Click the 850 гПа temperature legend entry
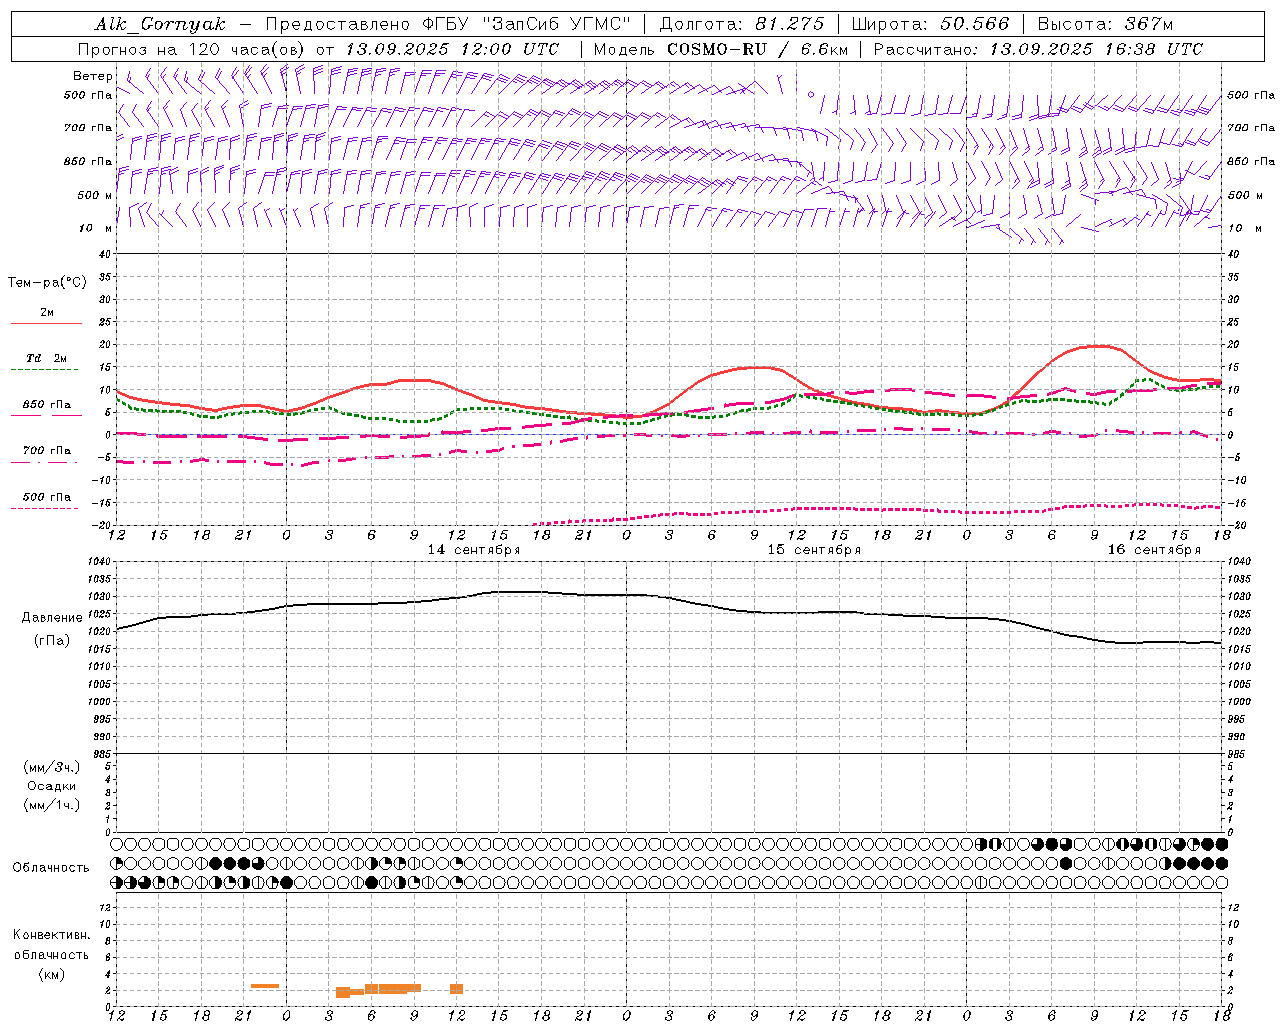The image size is (1280, 1024). (x=46, y=405)
